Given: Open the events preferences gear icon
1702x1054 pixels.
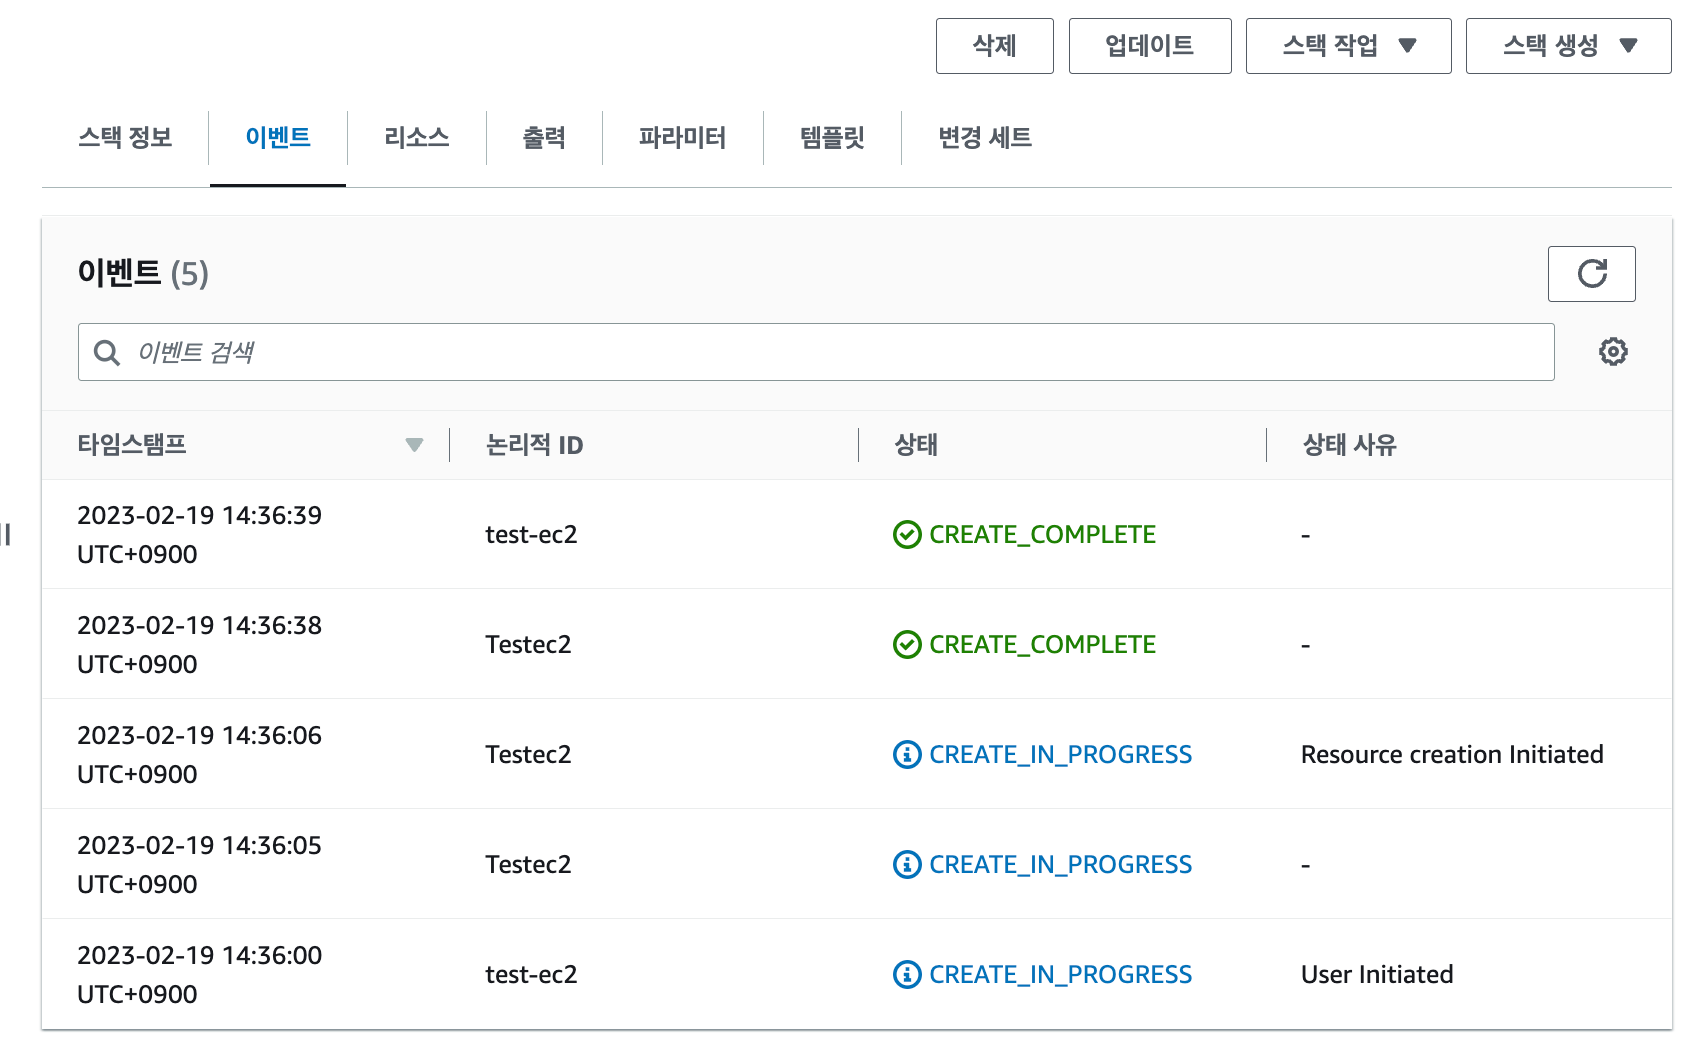Looking at the screenshot, I should pos(1612,352).
